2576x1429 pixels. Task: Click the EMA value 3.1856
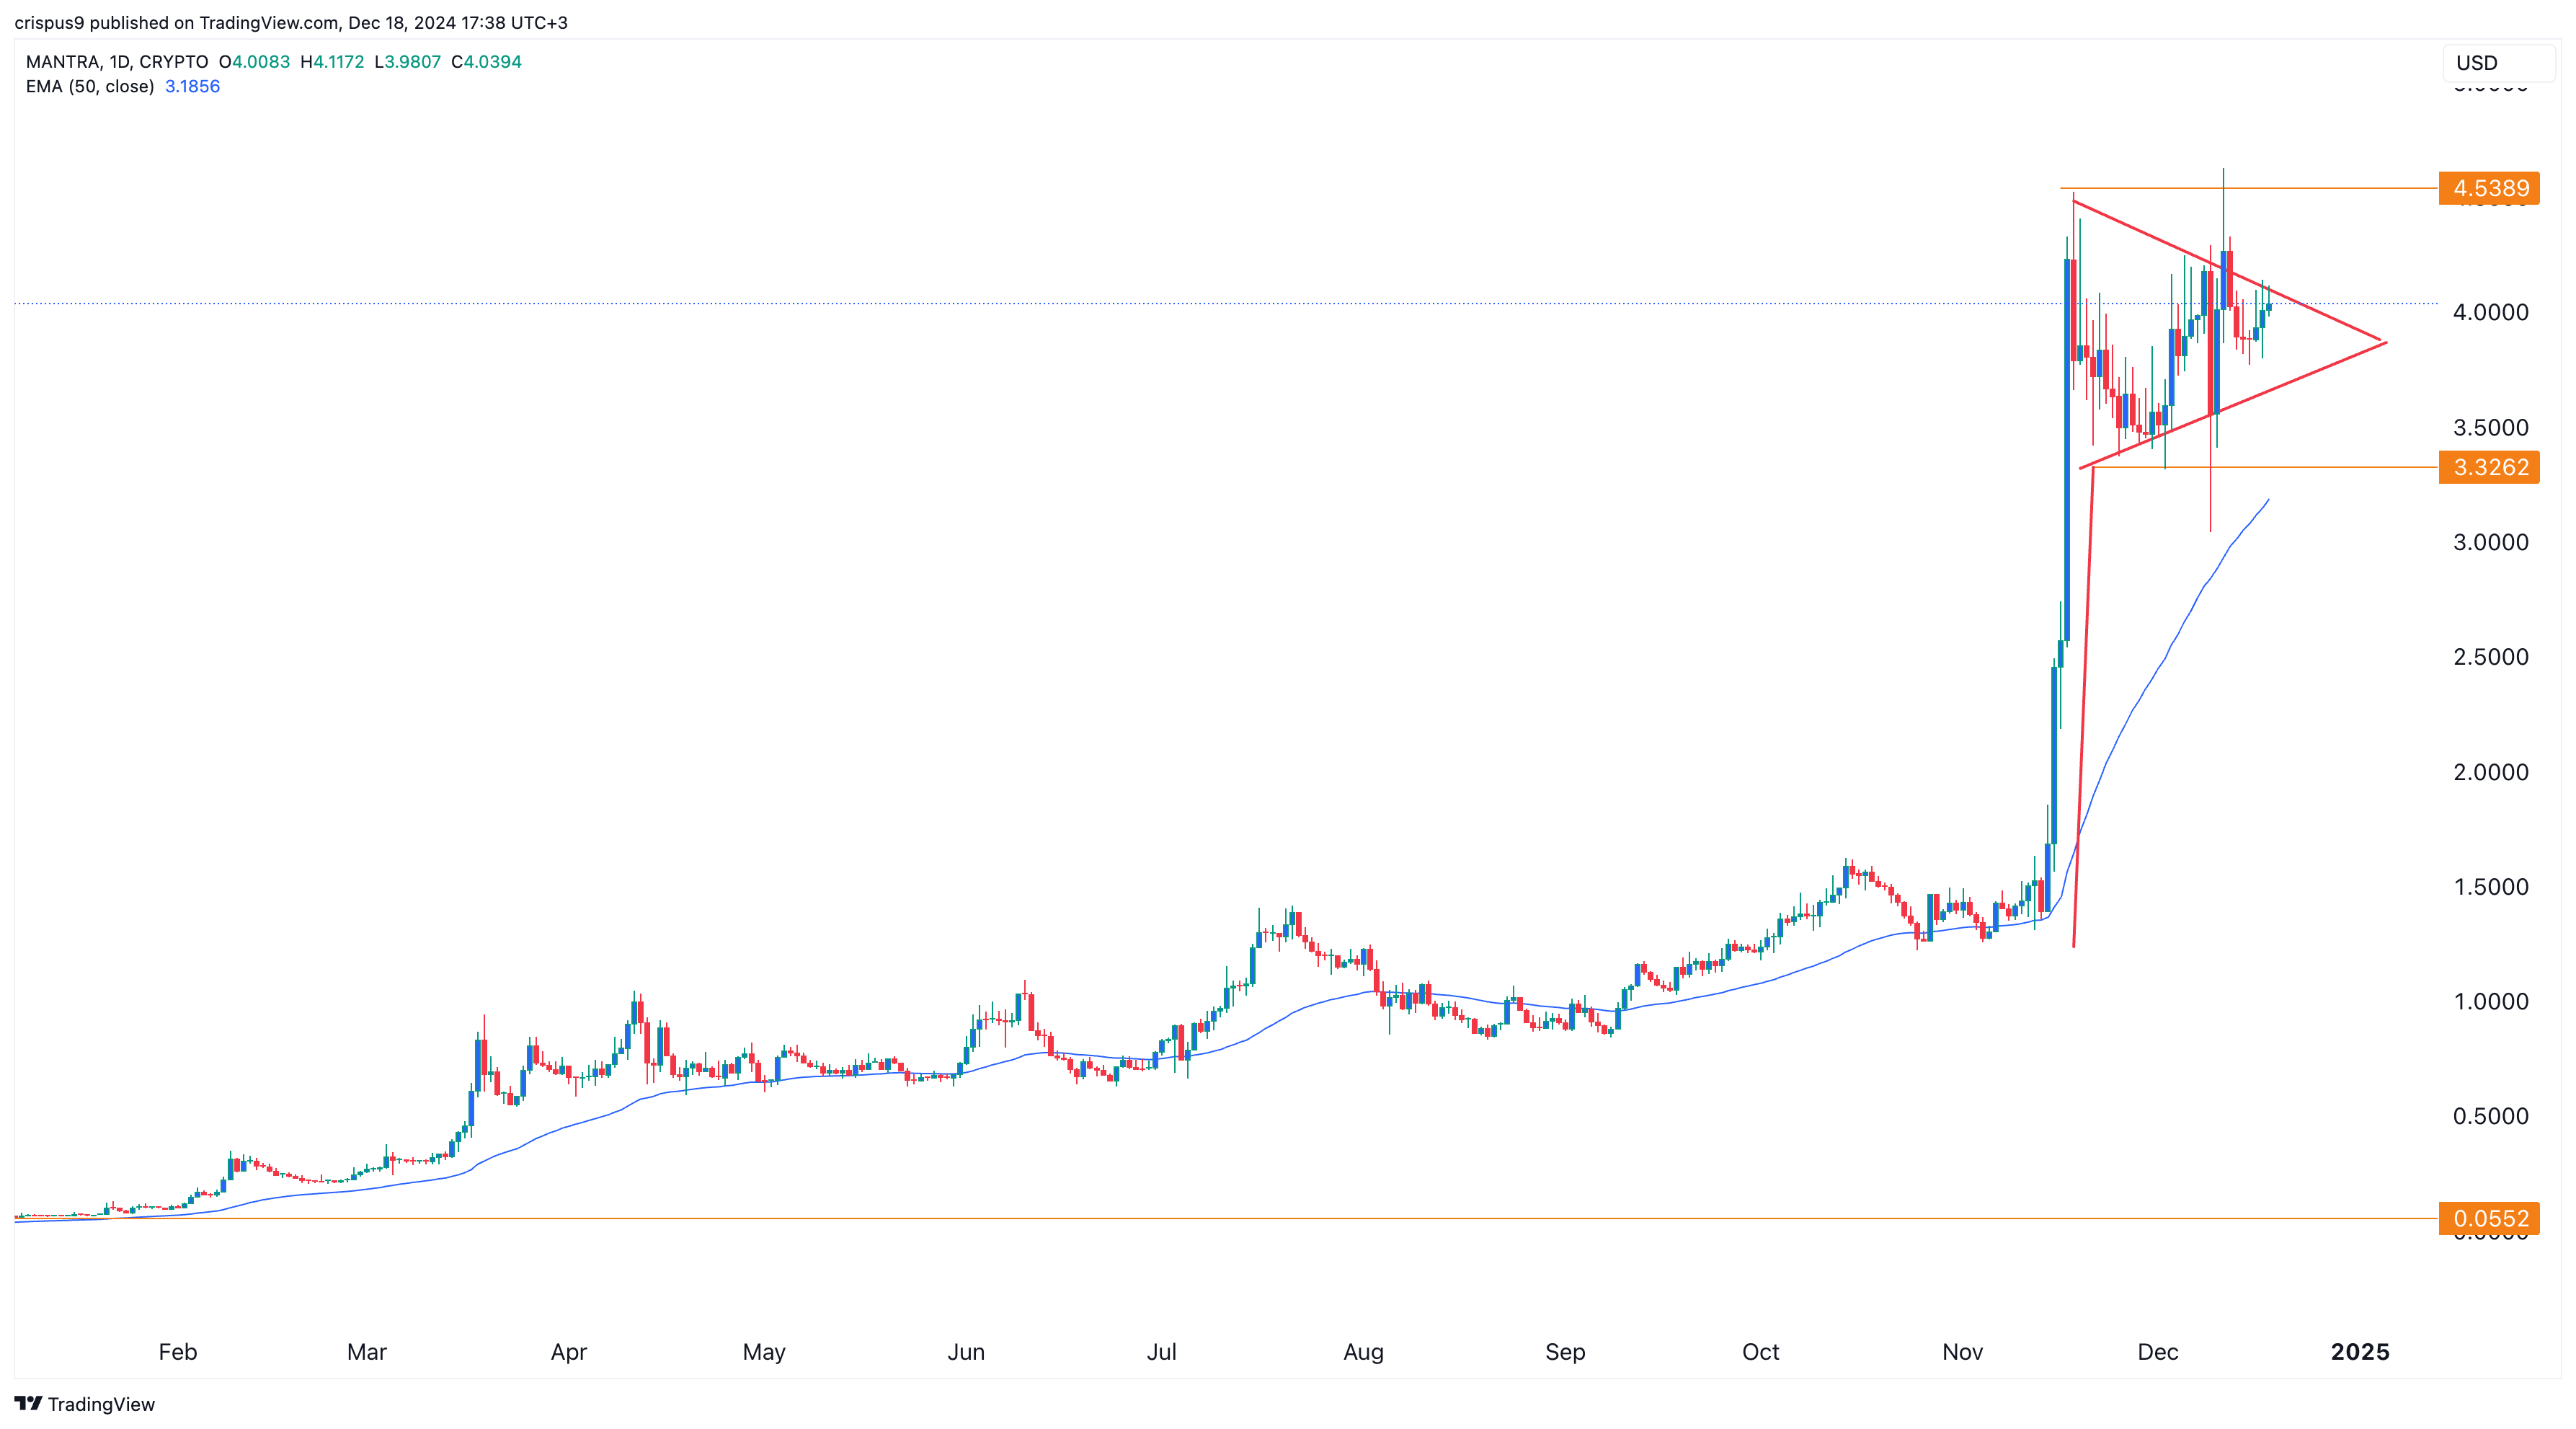coord(192,87)
